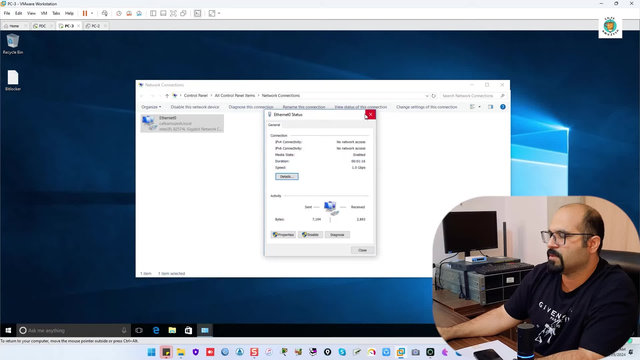The image size is (640, 360).
Task: Click the Diagnose button in status dialog
Action: click(337, 235)
